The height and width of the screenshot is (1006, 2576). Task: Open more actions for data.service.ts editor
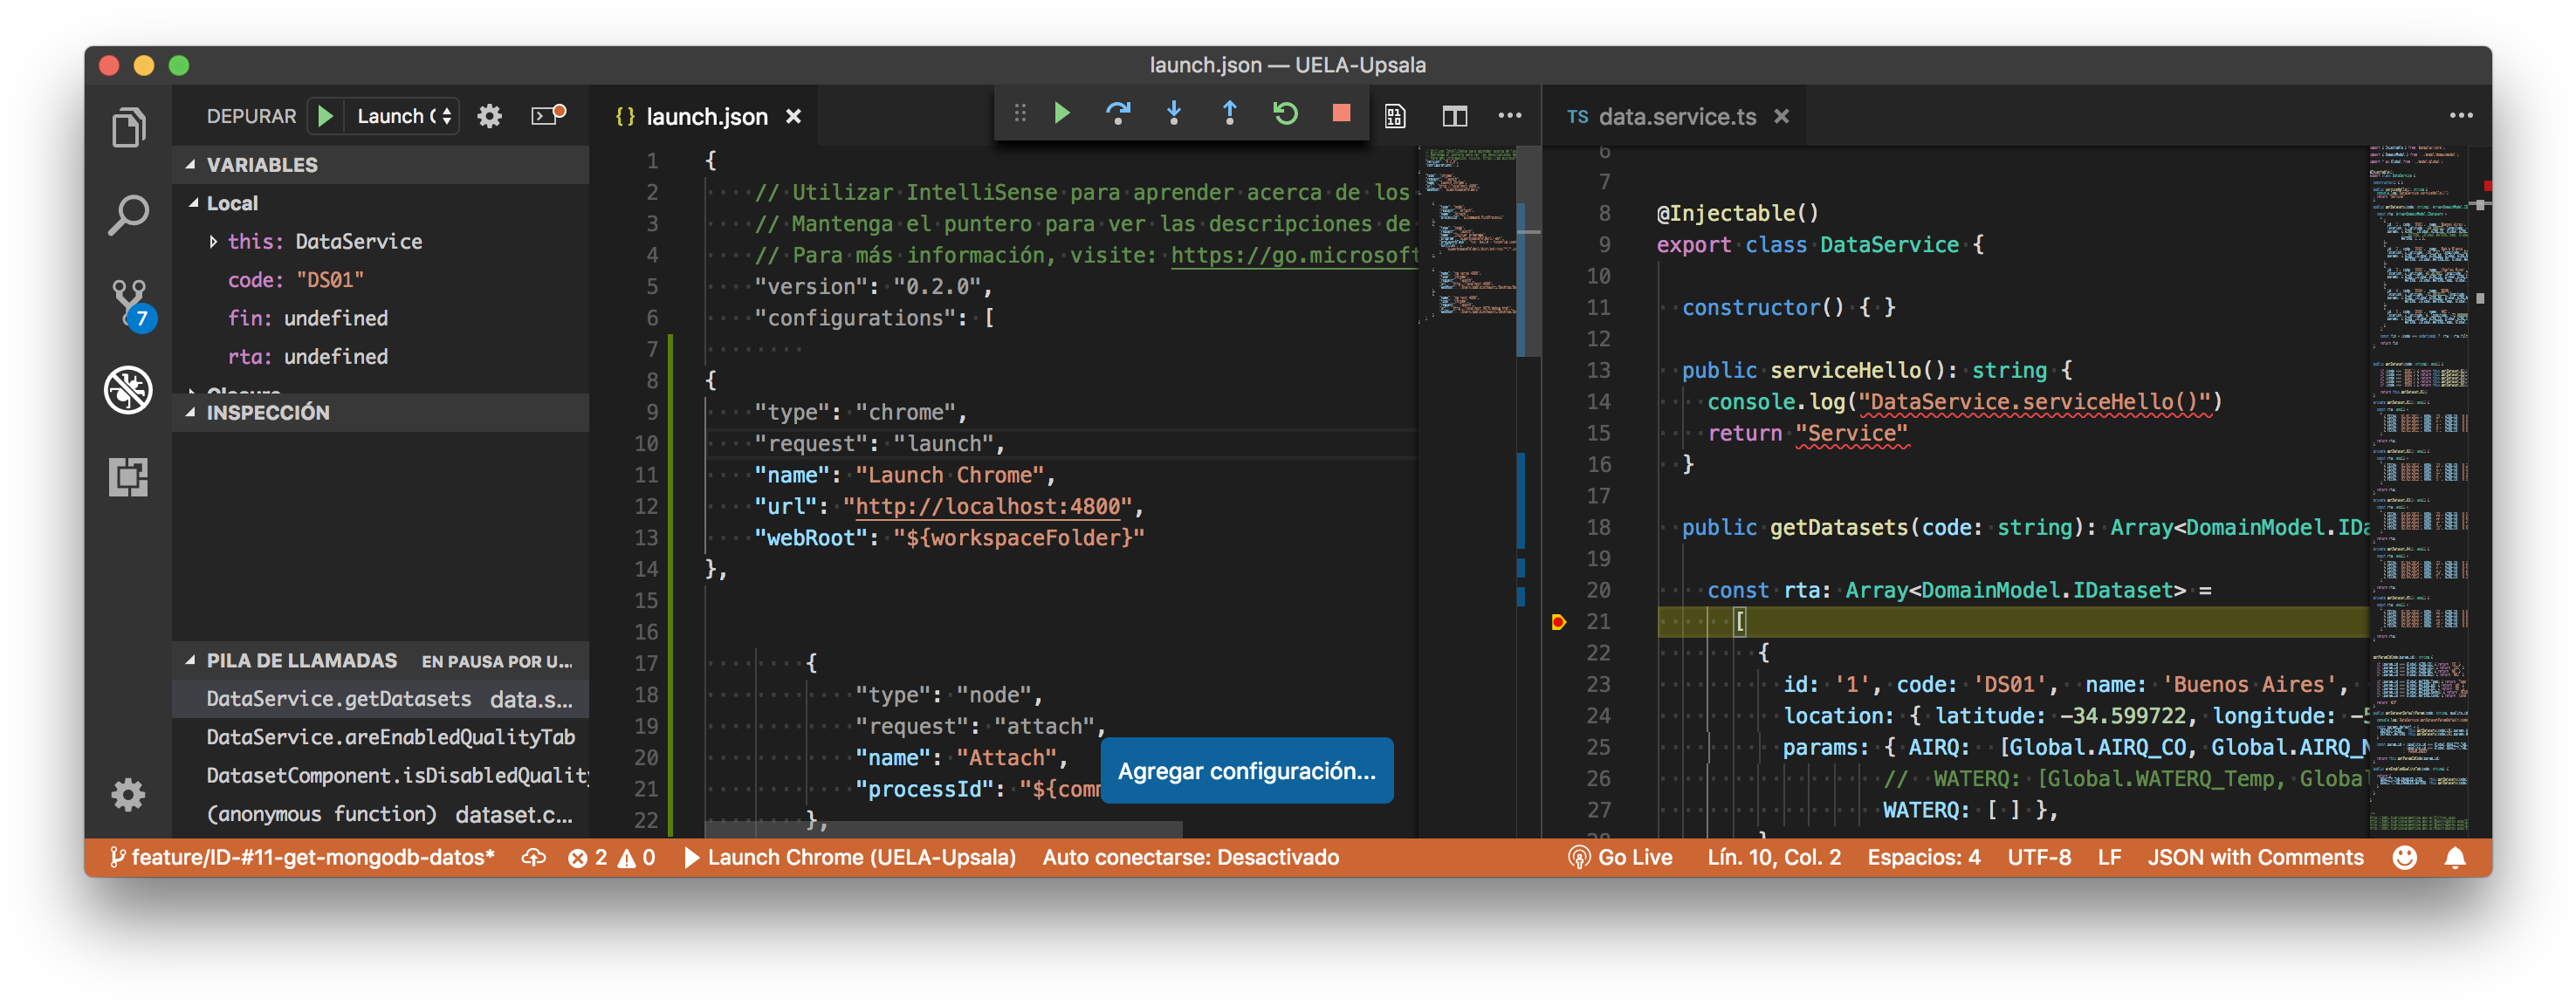[2461, 115]
